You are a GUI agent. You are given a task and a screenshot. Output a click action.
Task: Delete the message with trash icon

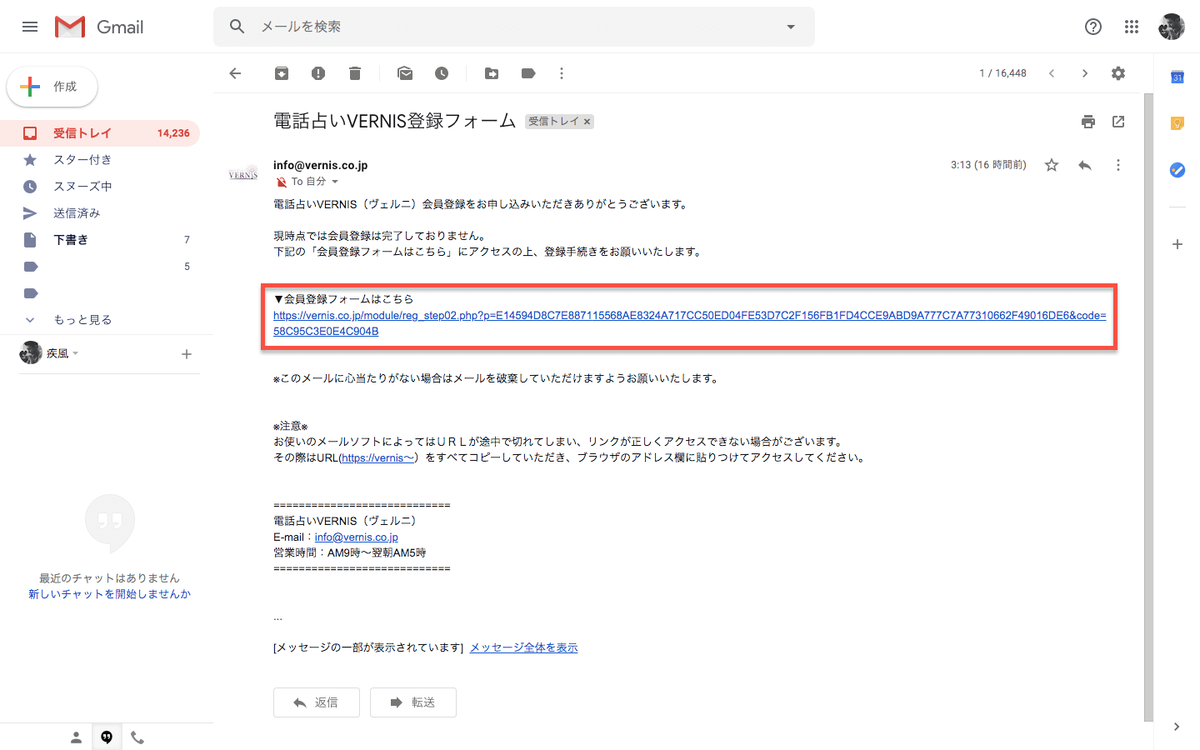[x=354, y=73]
